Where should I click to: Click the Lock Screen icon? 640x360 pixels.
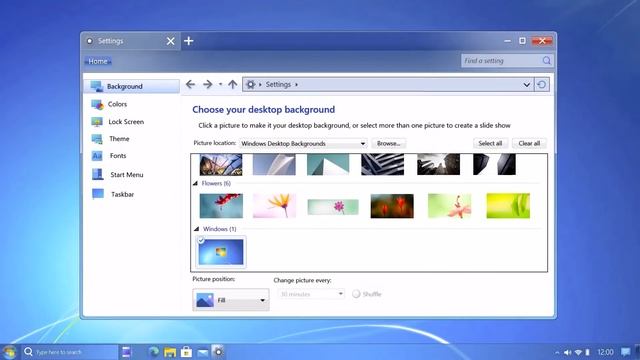coord(97,122)
